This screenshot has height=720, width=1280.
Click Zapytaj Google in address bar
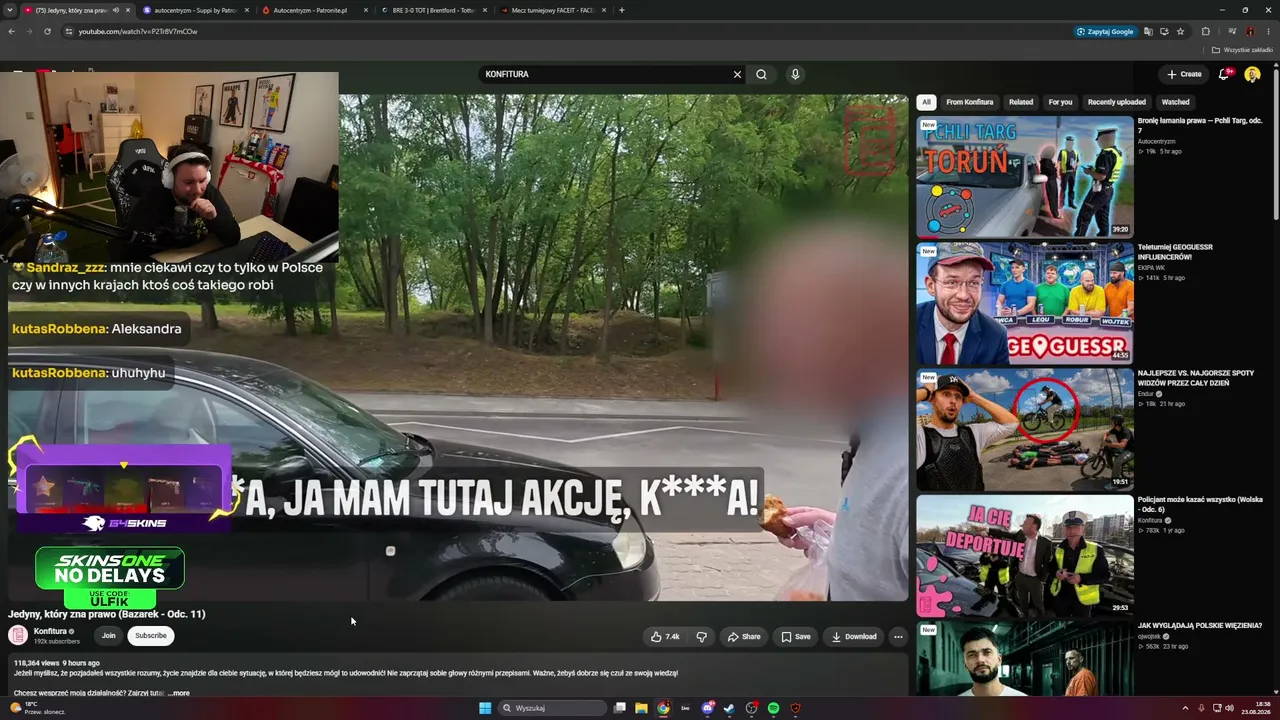[x=1105, y=31]
